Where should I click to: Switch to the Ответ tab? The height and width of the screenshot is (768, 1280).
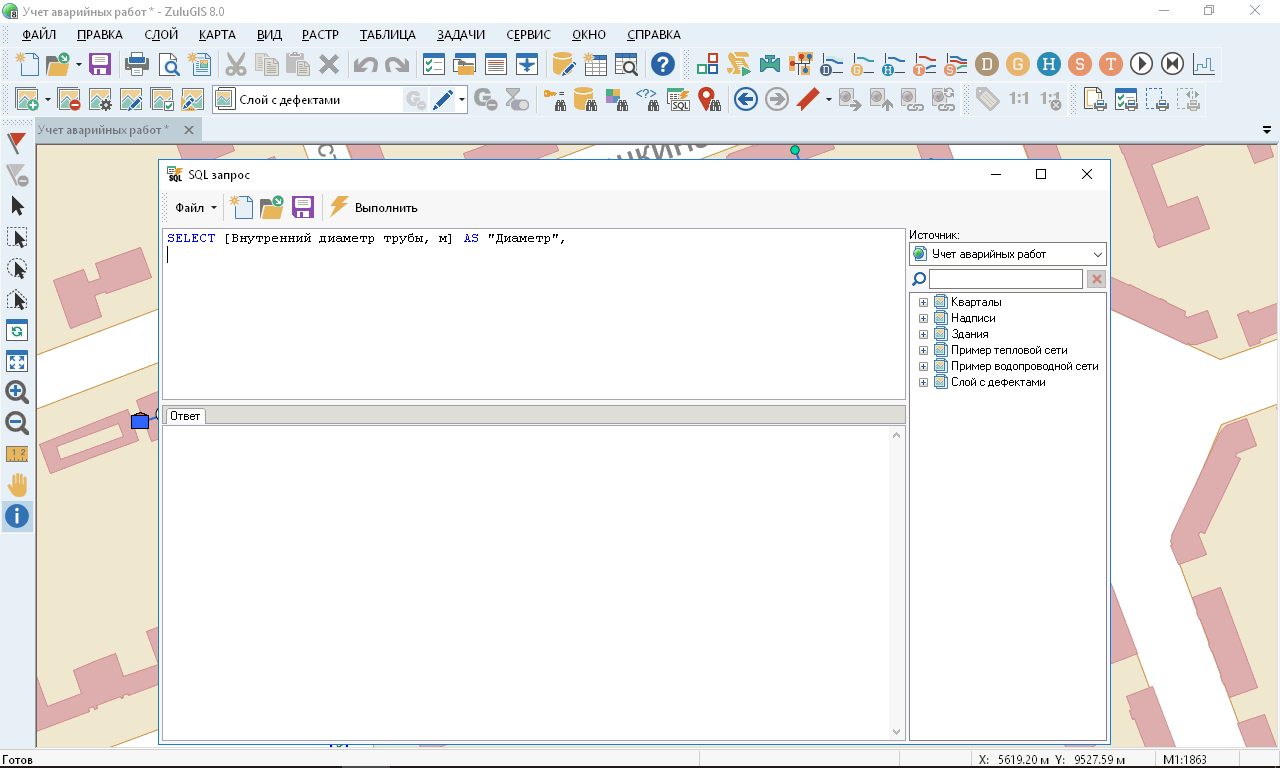[185, 416]
